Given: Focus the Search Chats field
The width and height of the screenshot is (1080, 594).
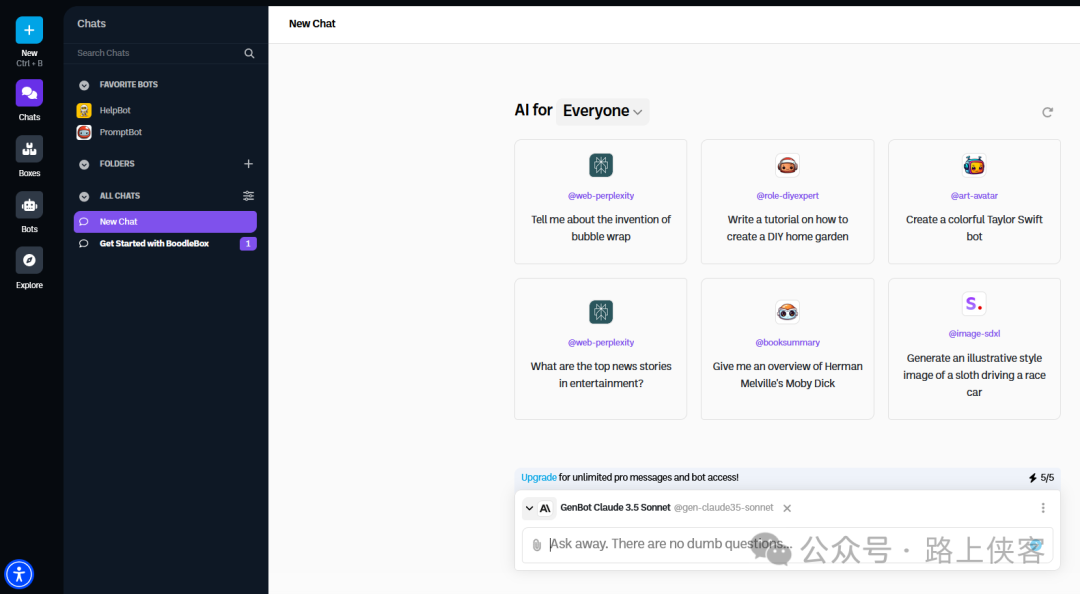Looking at the screenshot, I should [x=158, y=53].
